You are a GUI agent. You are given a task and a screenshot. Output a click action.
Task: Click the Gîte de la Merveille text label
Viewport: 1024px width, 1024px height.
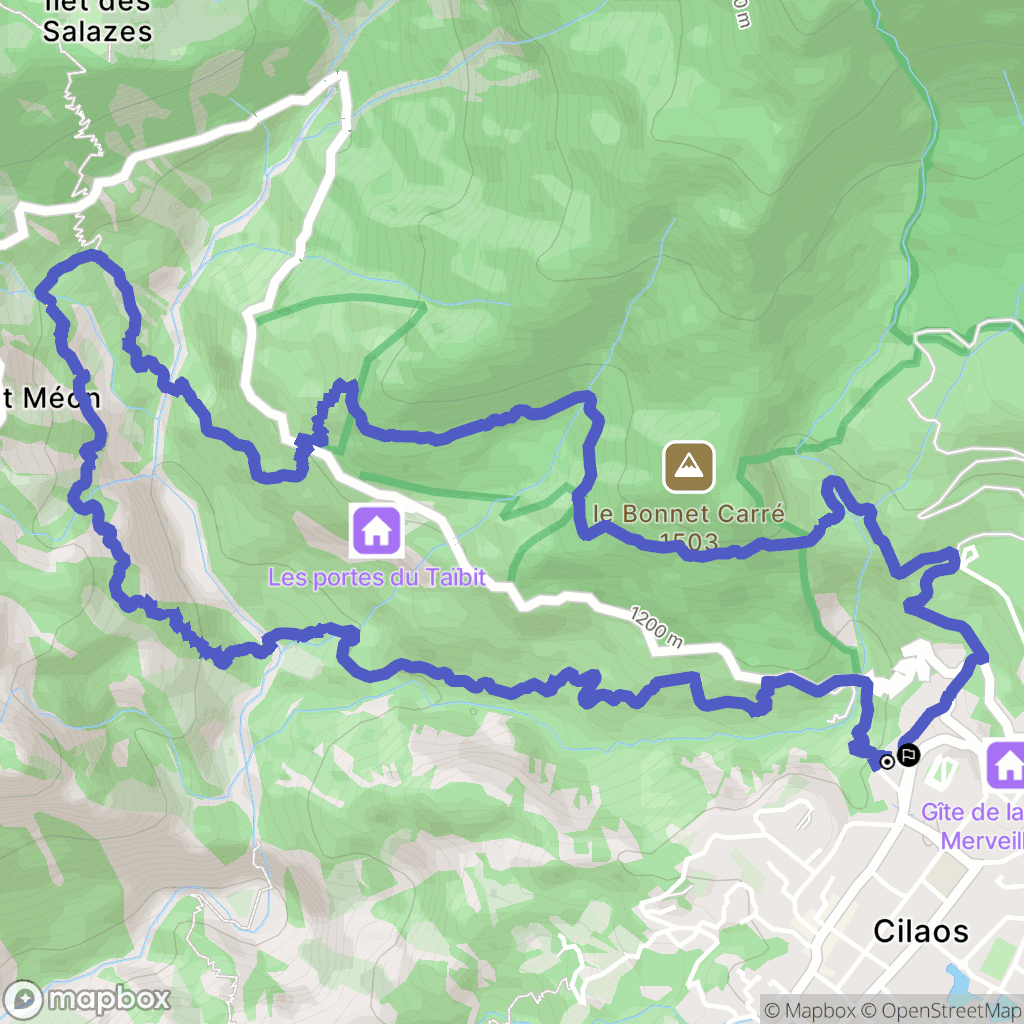[972, 825]
